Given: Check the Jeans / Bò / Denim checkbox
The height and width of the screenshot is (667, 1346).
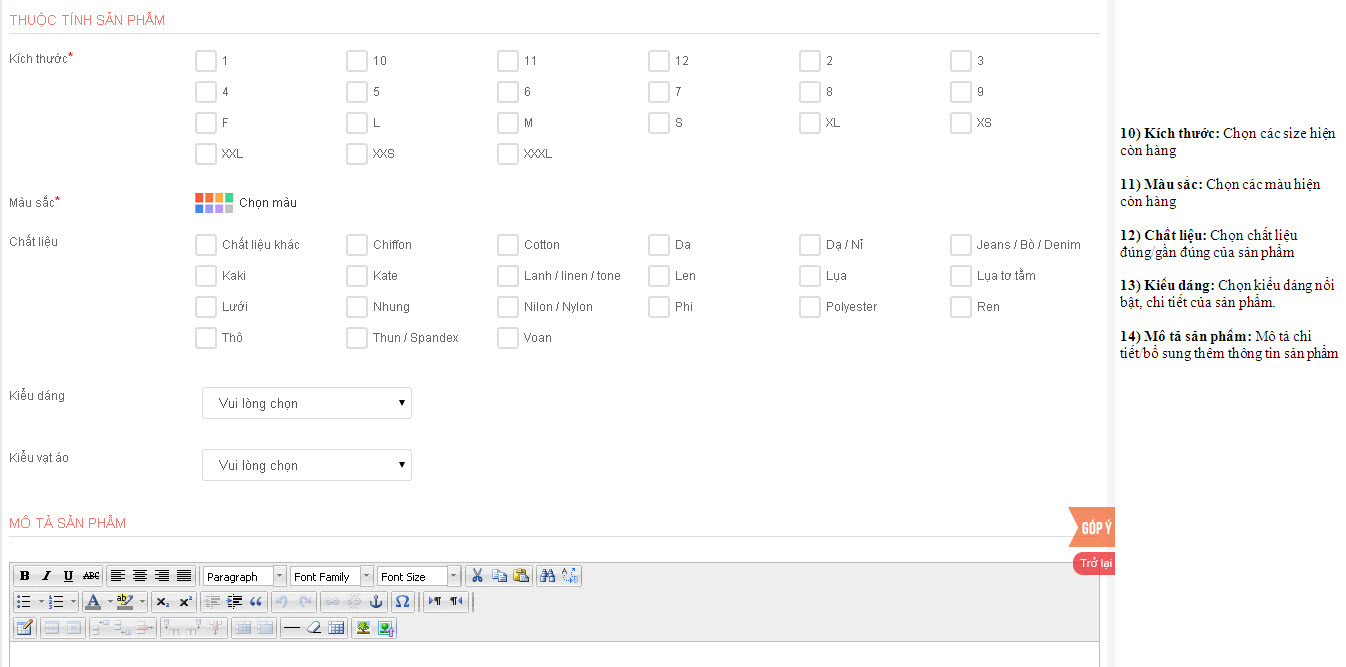Looking at the screenshot, I should point(960,245).
